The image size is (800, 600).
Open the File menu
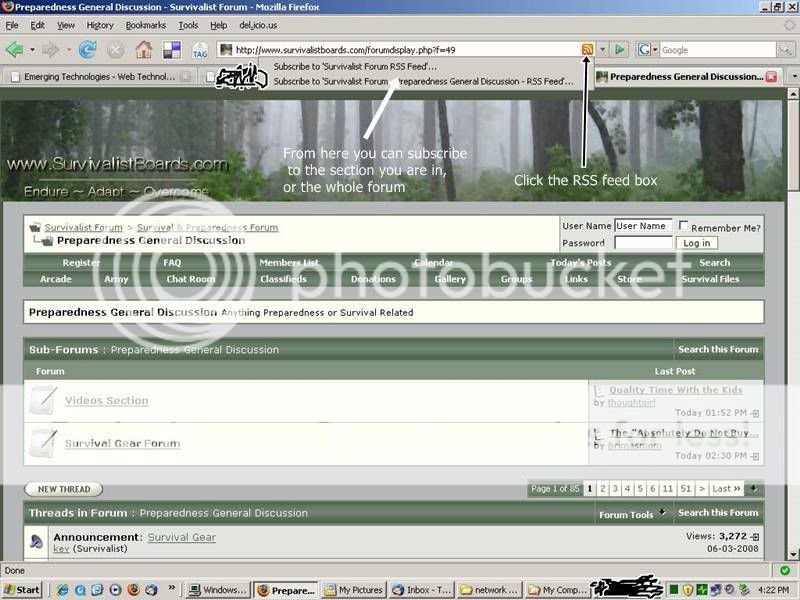tap(12, 25)
